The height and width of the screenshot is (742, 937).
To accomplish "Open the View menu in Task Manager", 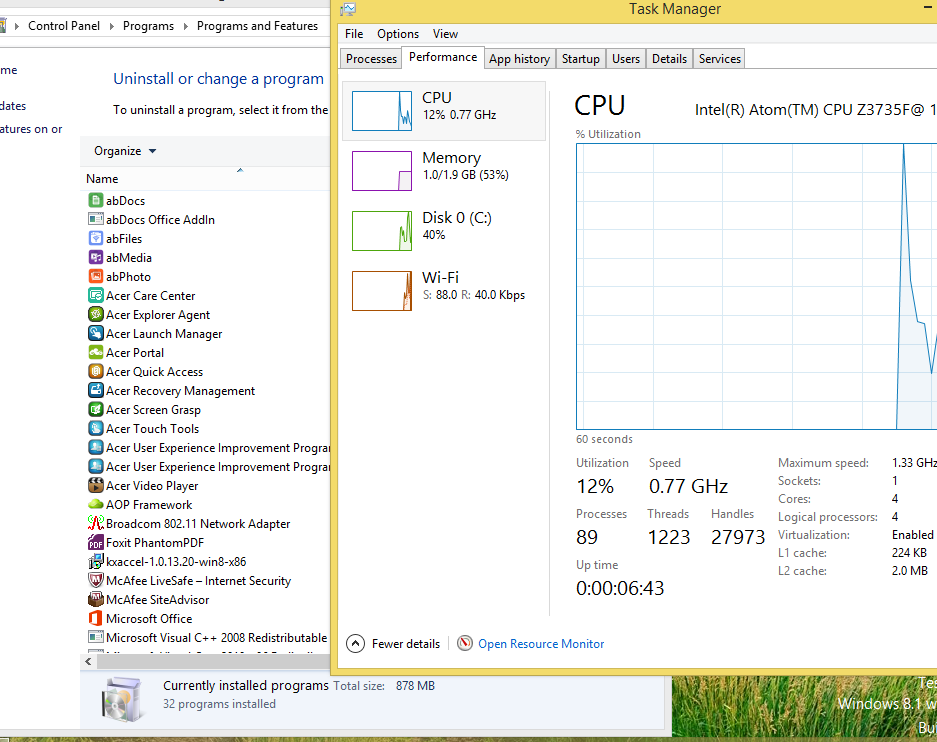I will tap(445, 34).
